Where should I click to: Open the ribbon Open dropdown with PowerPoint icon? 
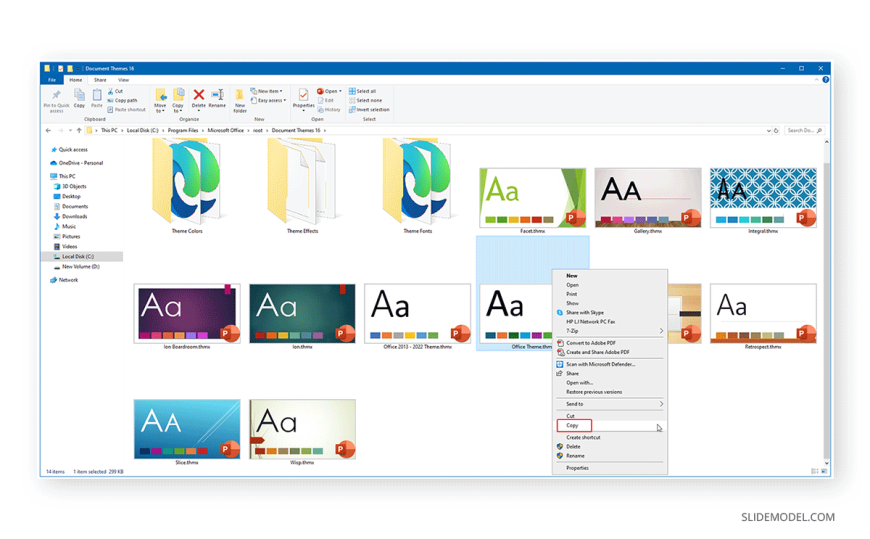click(x=329, y=91)
